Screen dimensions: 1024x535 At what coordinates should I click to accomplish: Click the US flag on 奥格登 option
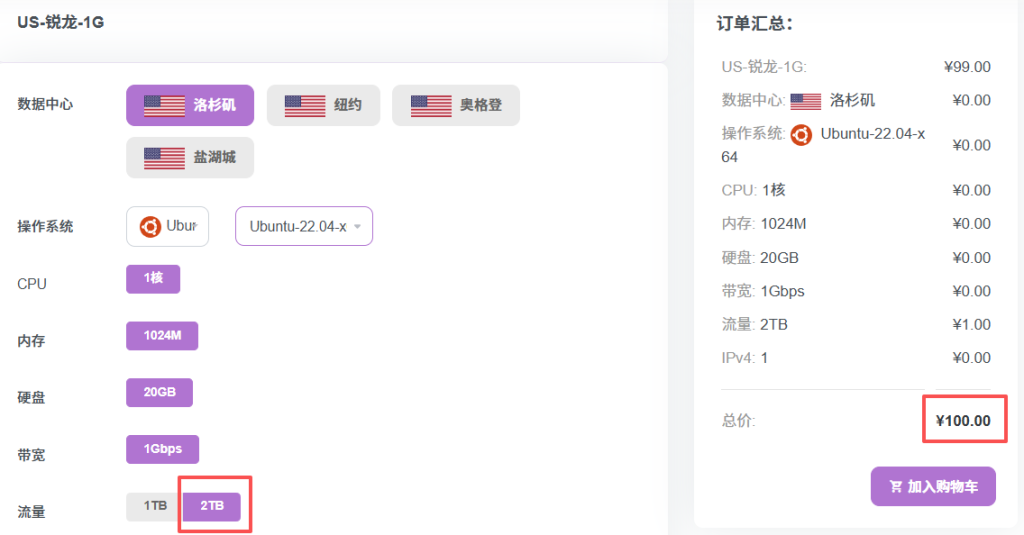(431, 105)
